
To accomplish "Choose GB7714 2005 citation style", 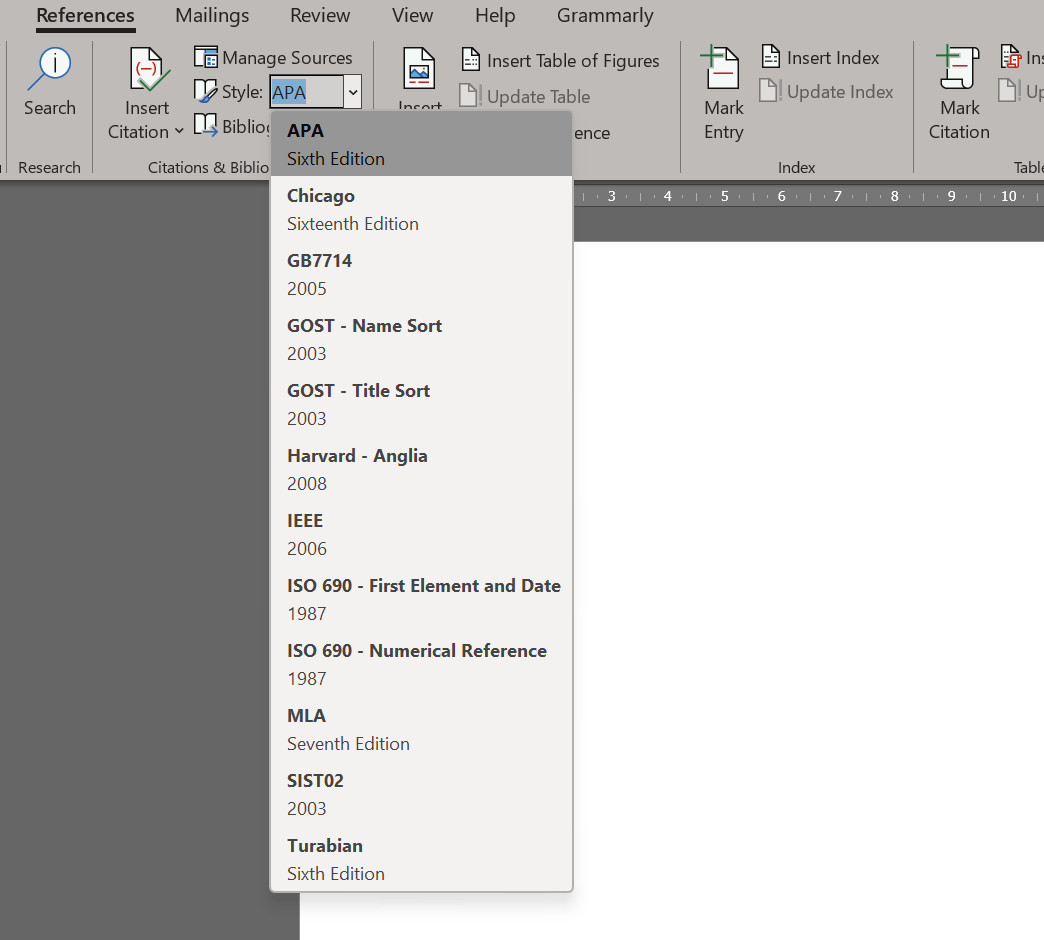I will (421, 274).
